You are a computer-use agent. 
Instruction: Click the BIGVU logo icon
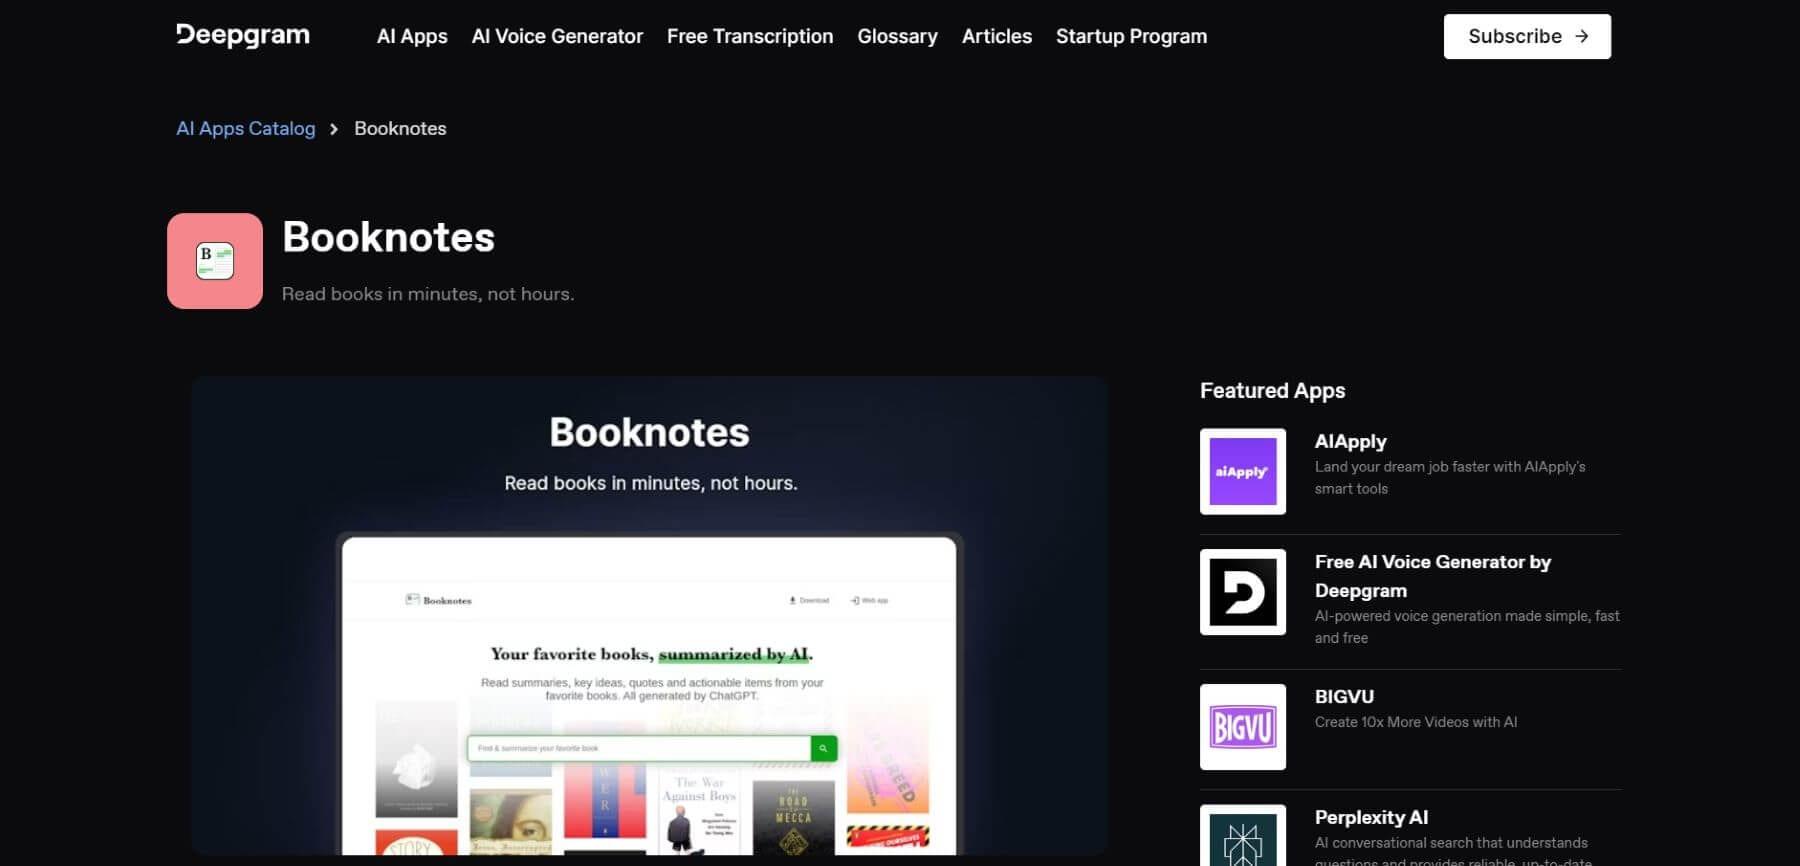tap(1243, 727)
